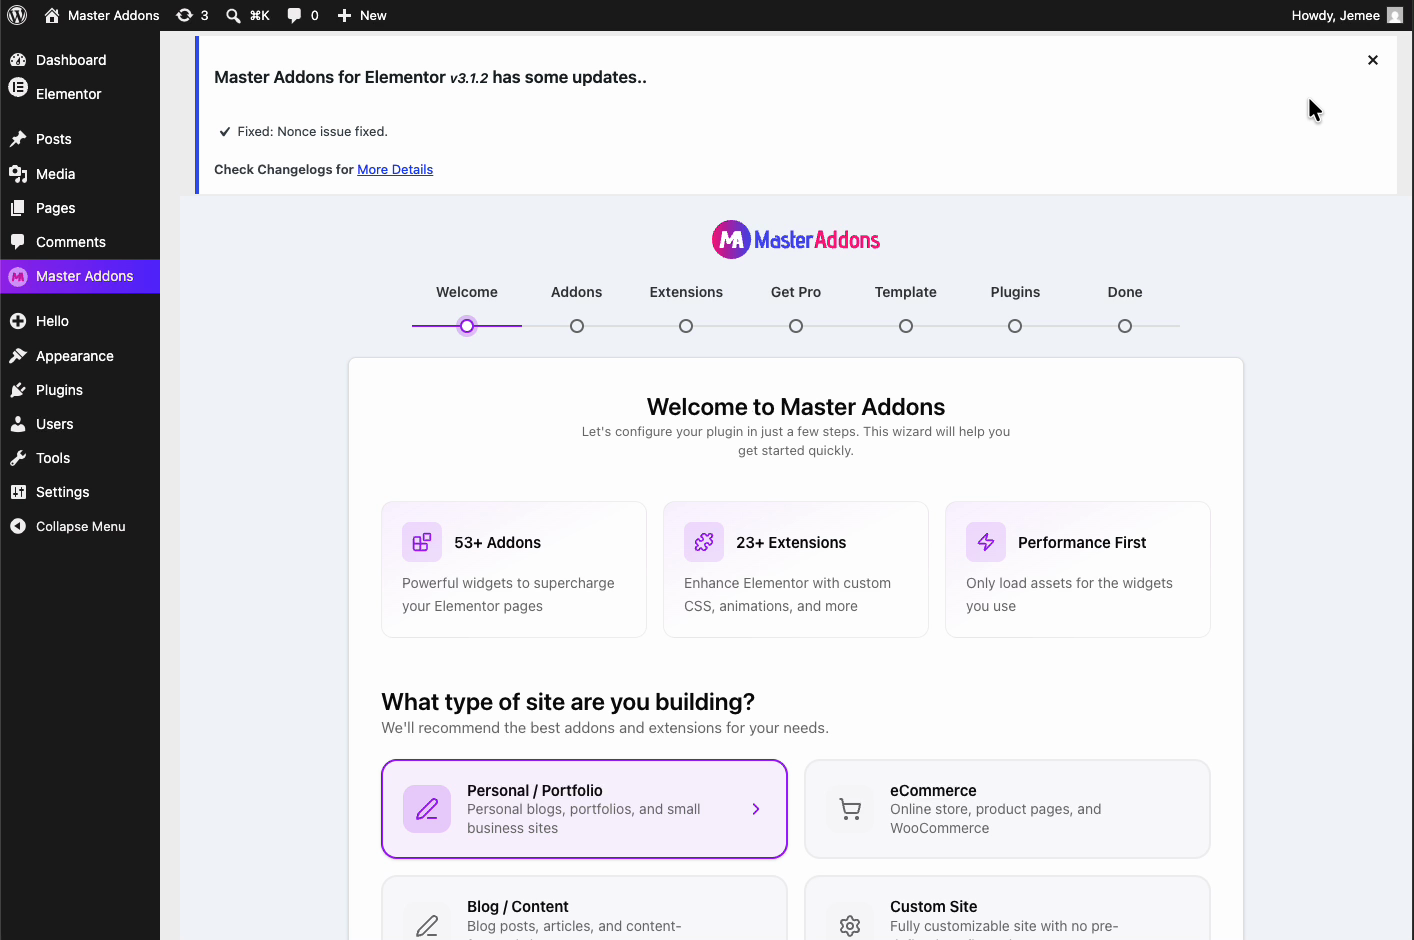
Task: Click the Master Addons wizard logo
Action: 796,240
